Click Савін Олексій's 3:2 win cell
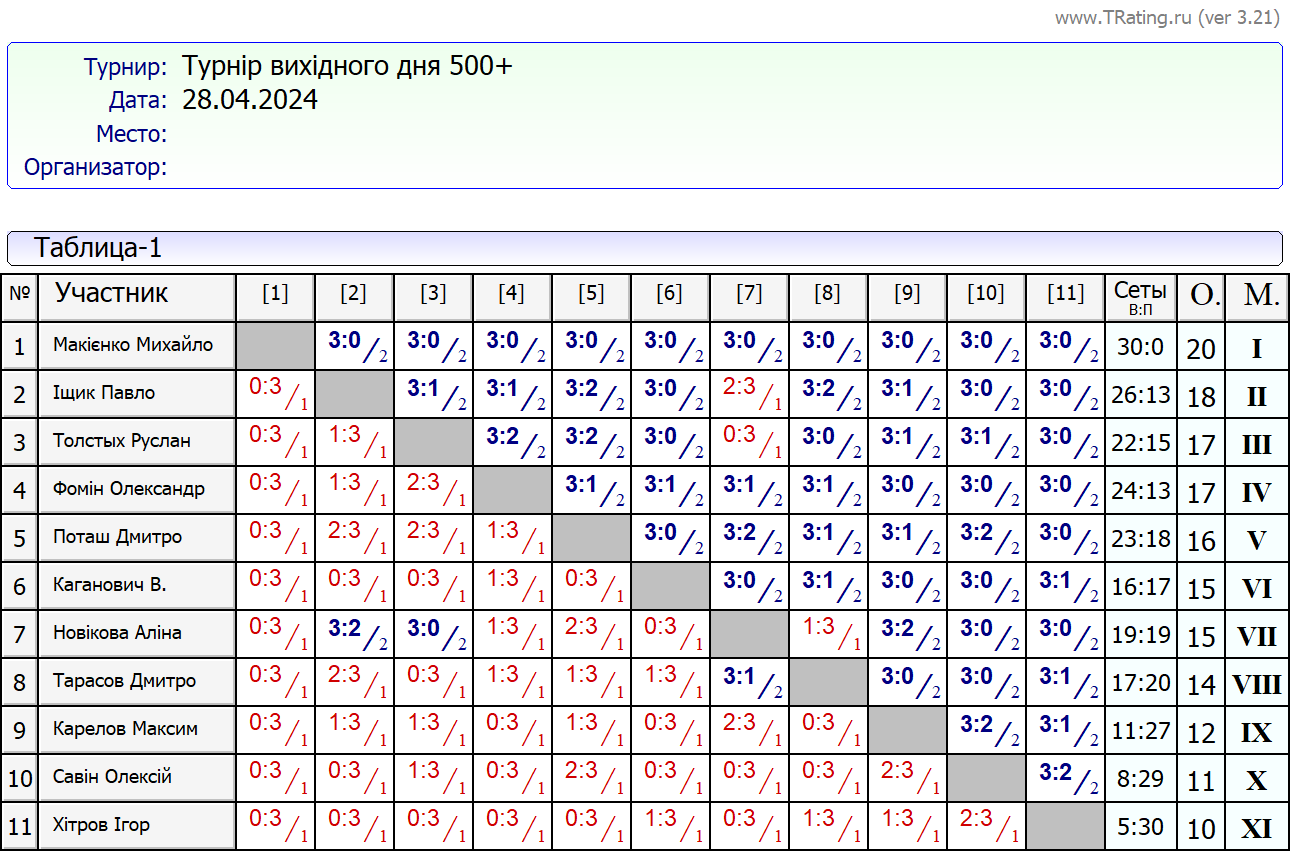This screenshot has width=1290, height=851. (1065, 777)
